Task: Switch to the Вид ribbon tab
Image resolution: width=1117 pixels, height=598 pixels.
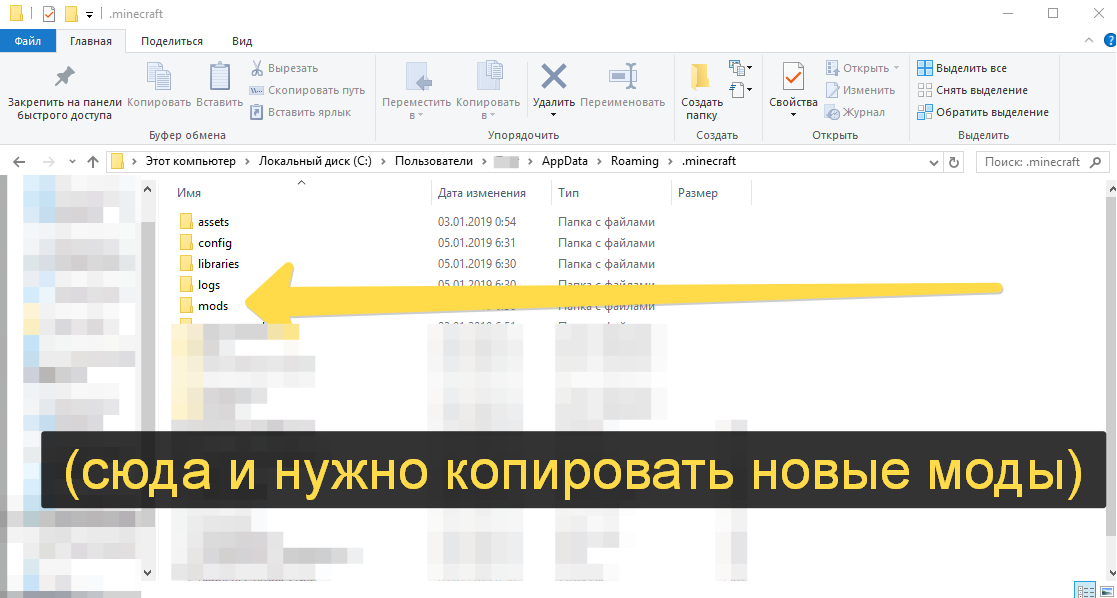Action: (x=241, y=41)
